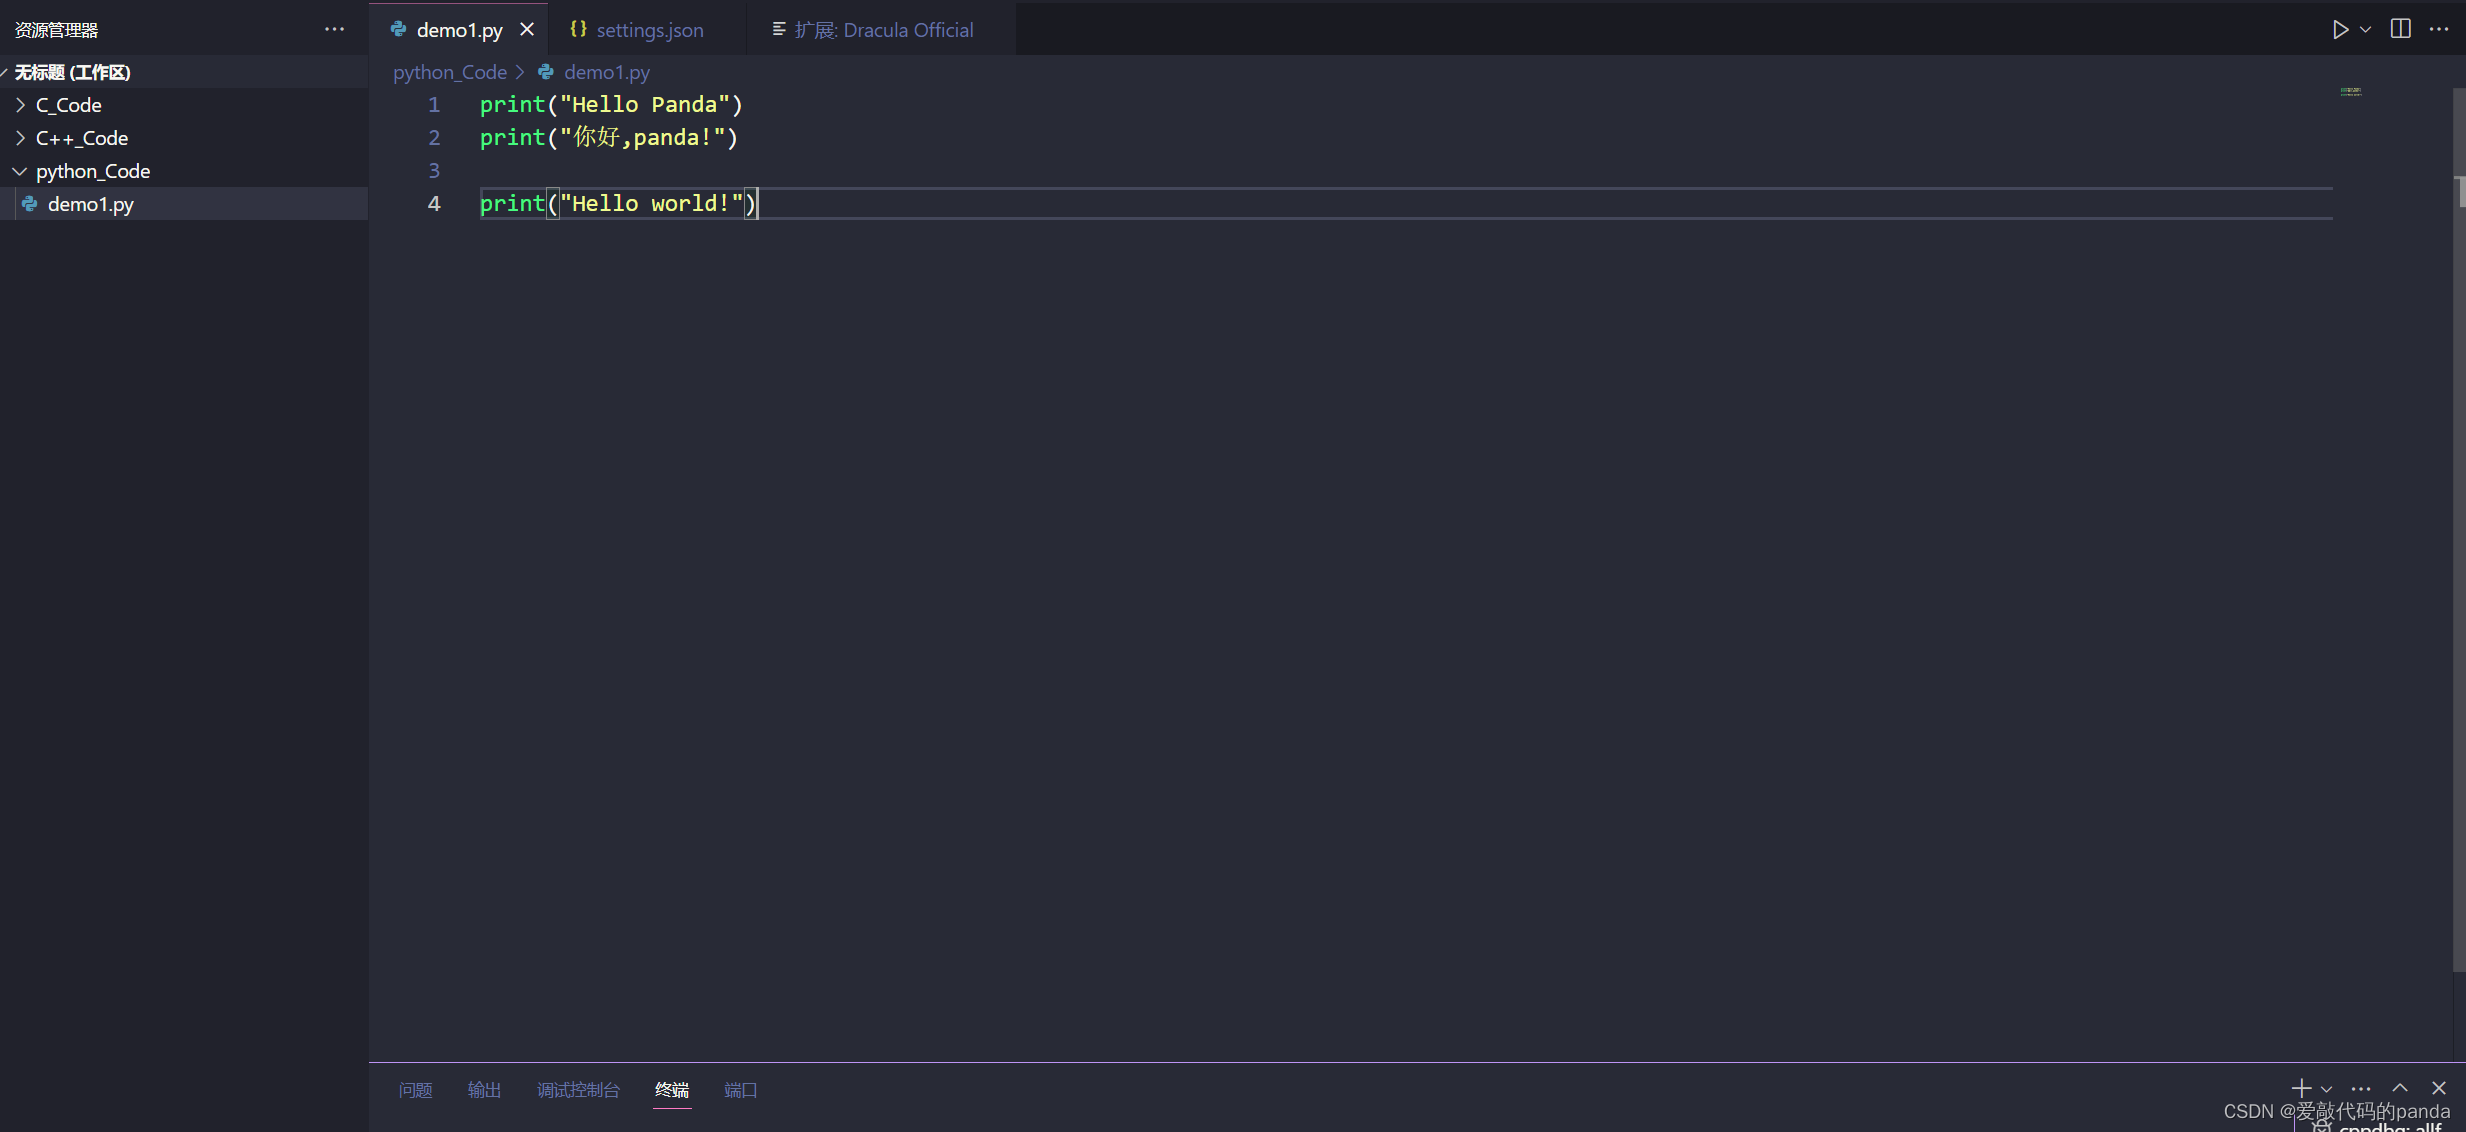Split the editor to the right
This screenshot has height=1132, width=2466.
click(x=2400, y=29)
